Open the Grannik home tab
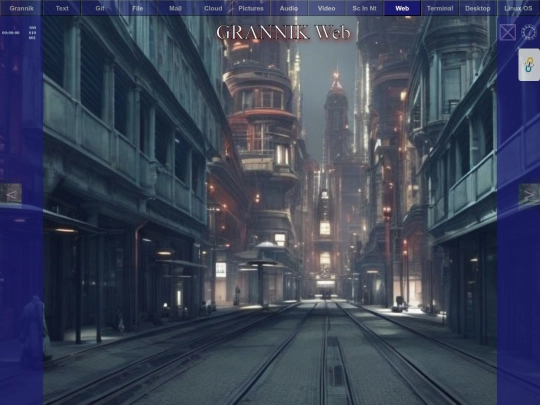Screen dimensions: 540x405 (x=21, y=8)
